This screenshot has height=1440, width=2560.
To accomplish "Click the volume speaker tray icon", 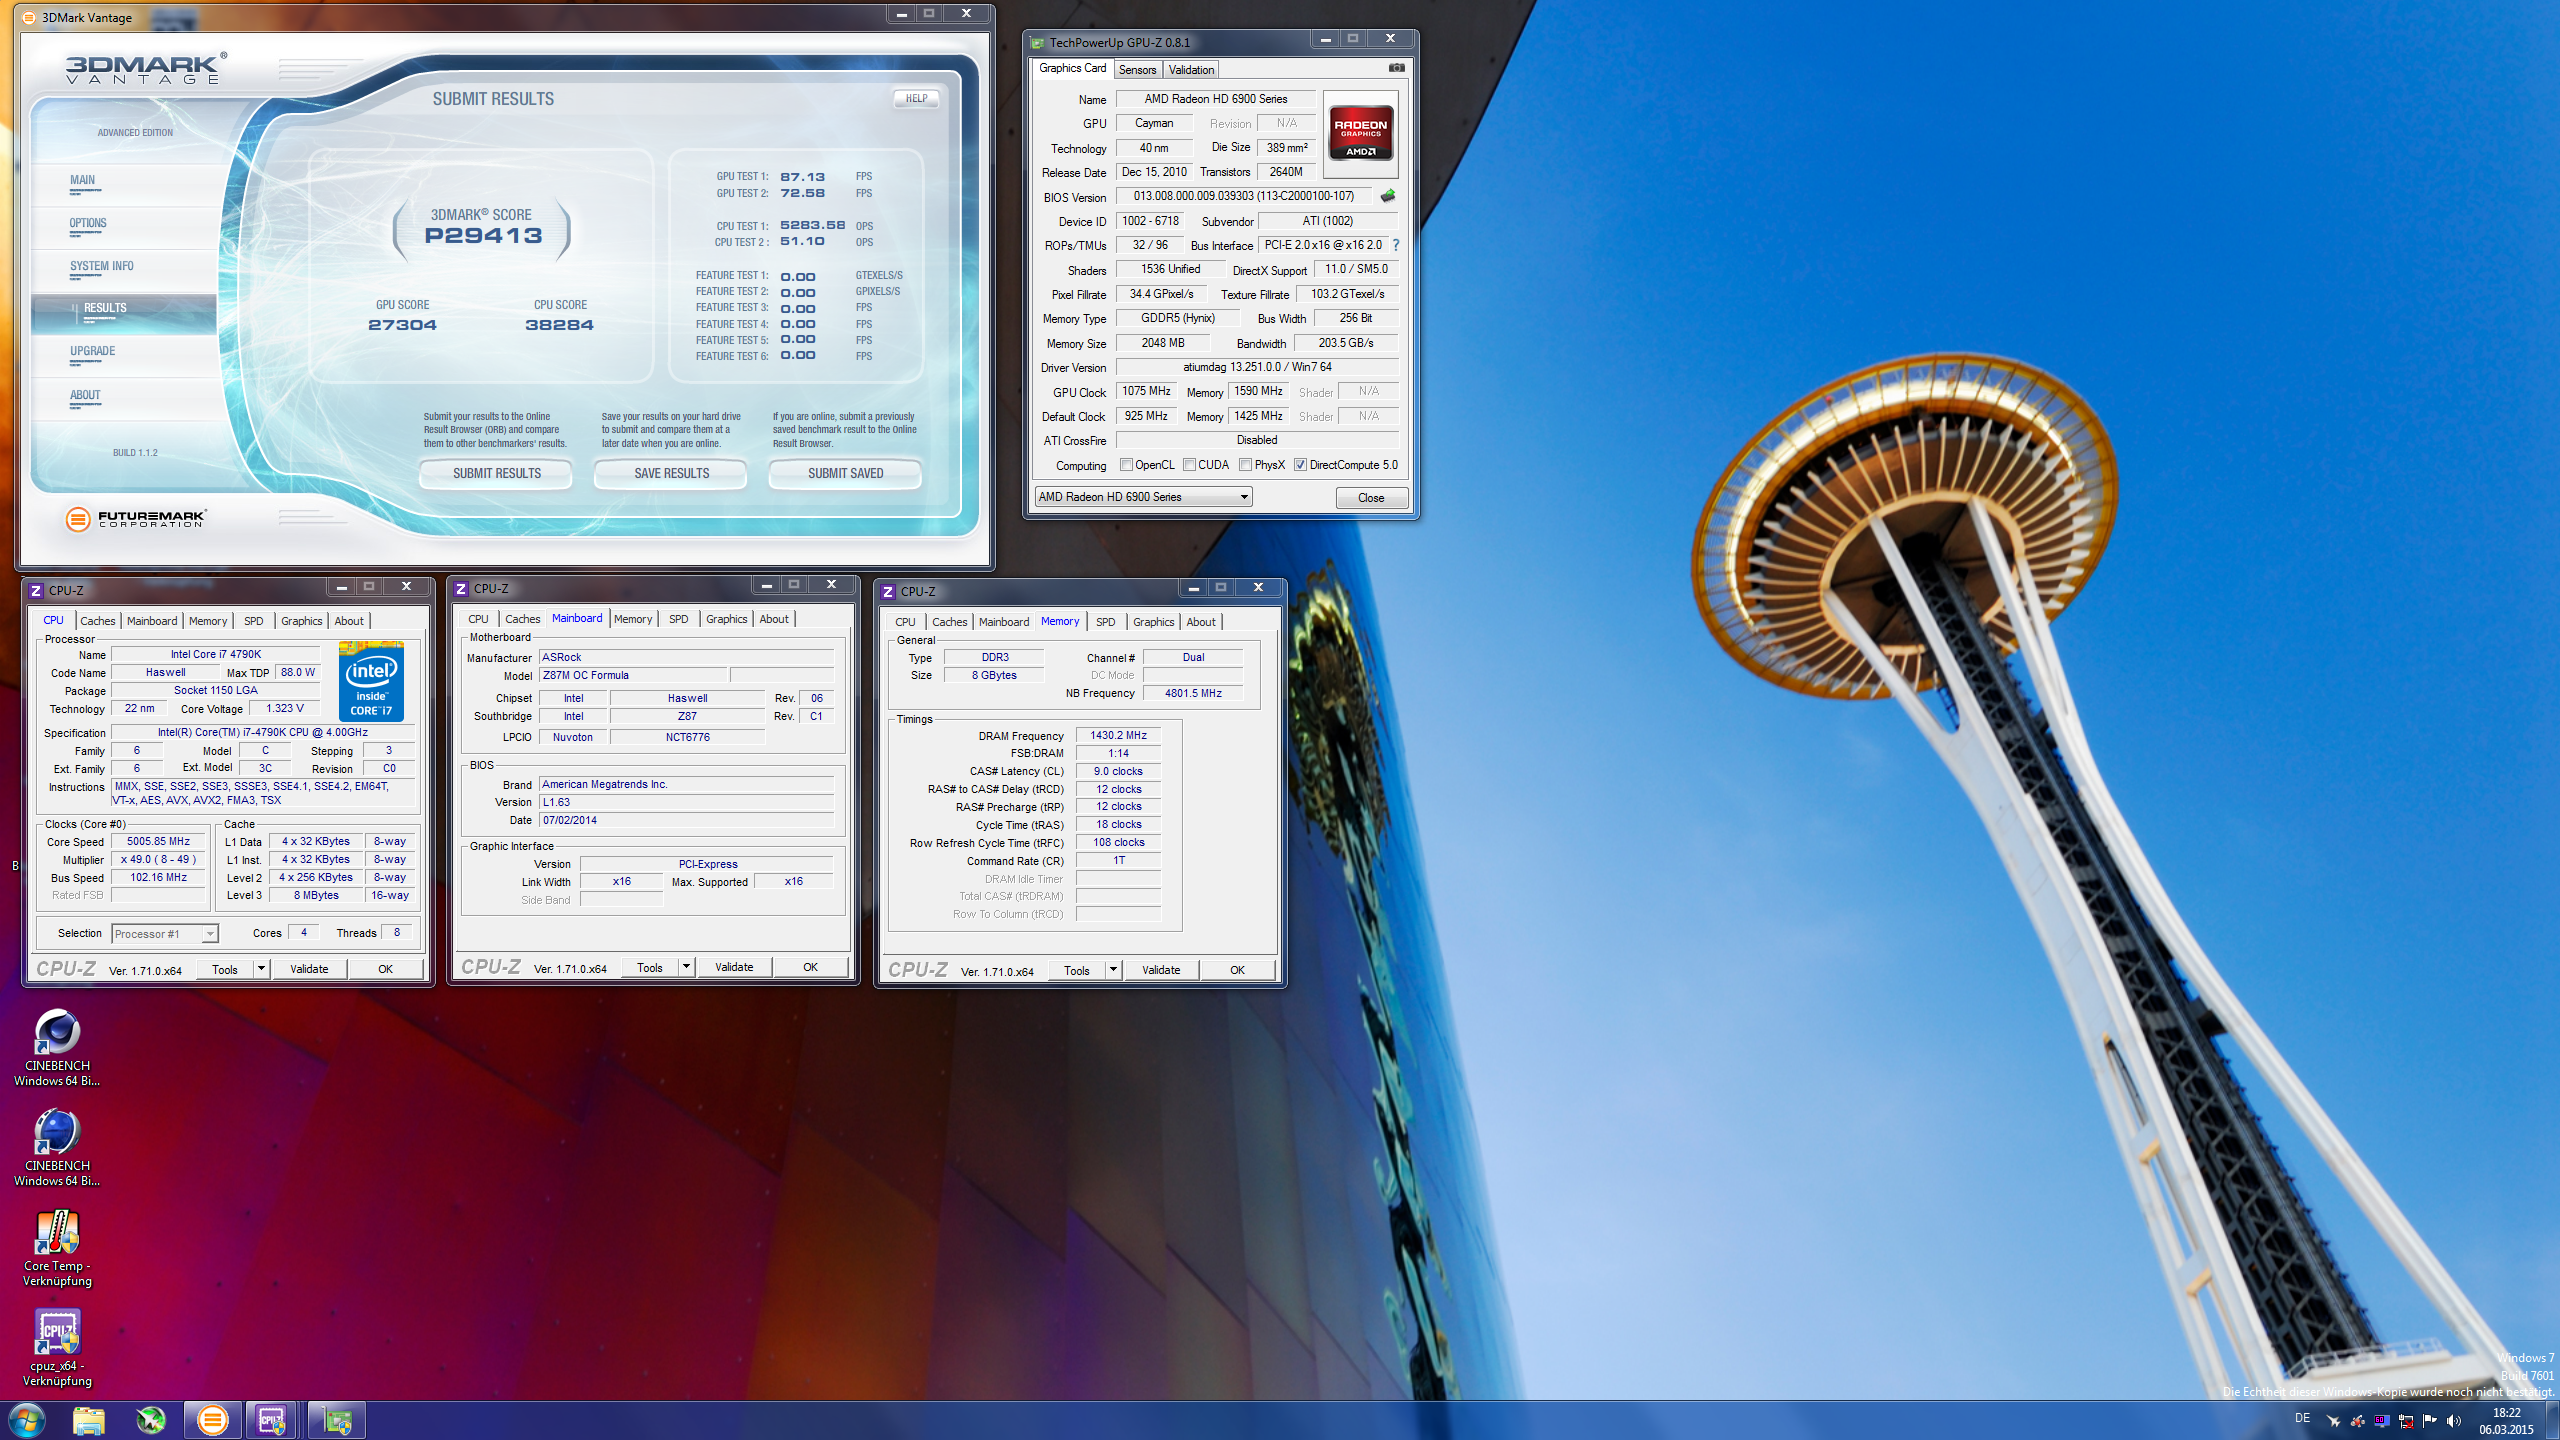I will 2453,1420.
